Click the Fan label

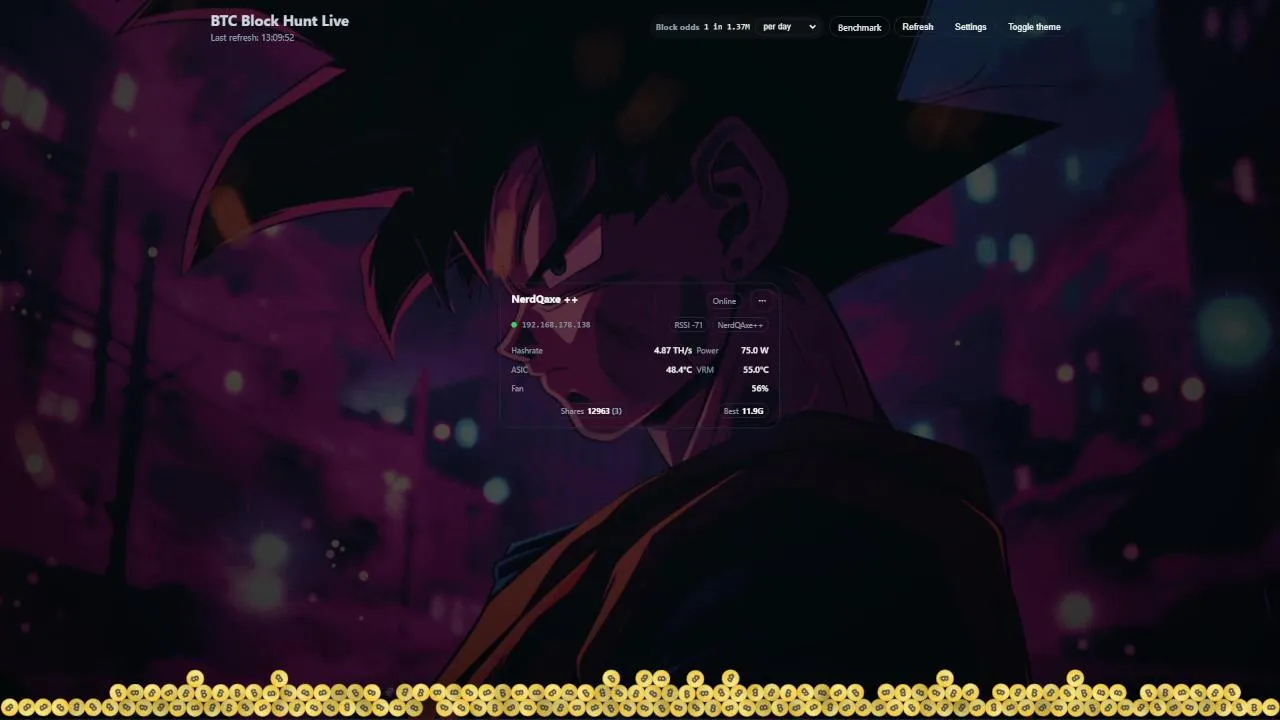tap(517, 389)
